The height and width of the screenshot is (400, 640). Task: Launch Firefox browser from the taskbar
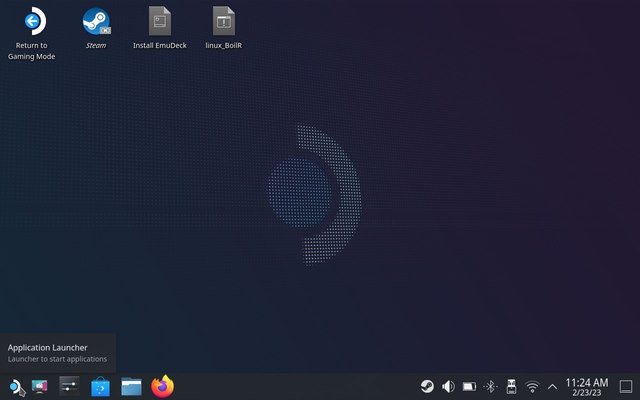coord(162,386)
